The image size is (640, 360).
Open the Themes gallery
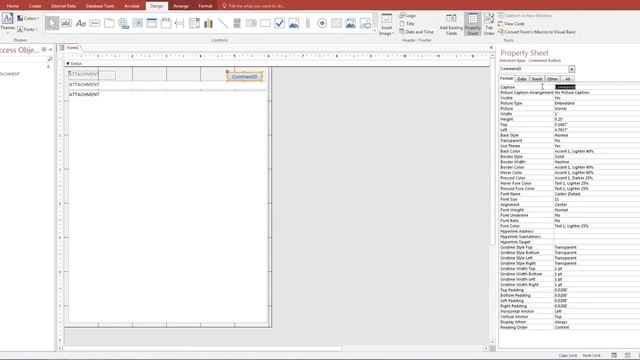7,22
